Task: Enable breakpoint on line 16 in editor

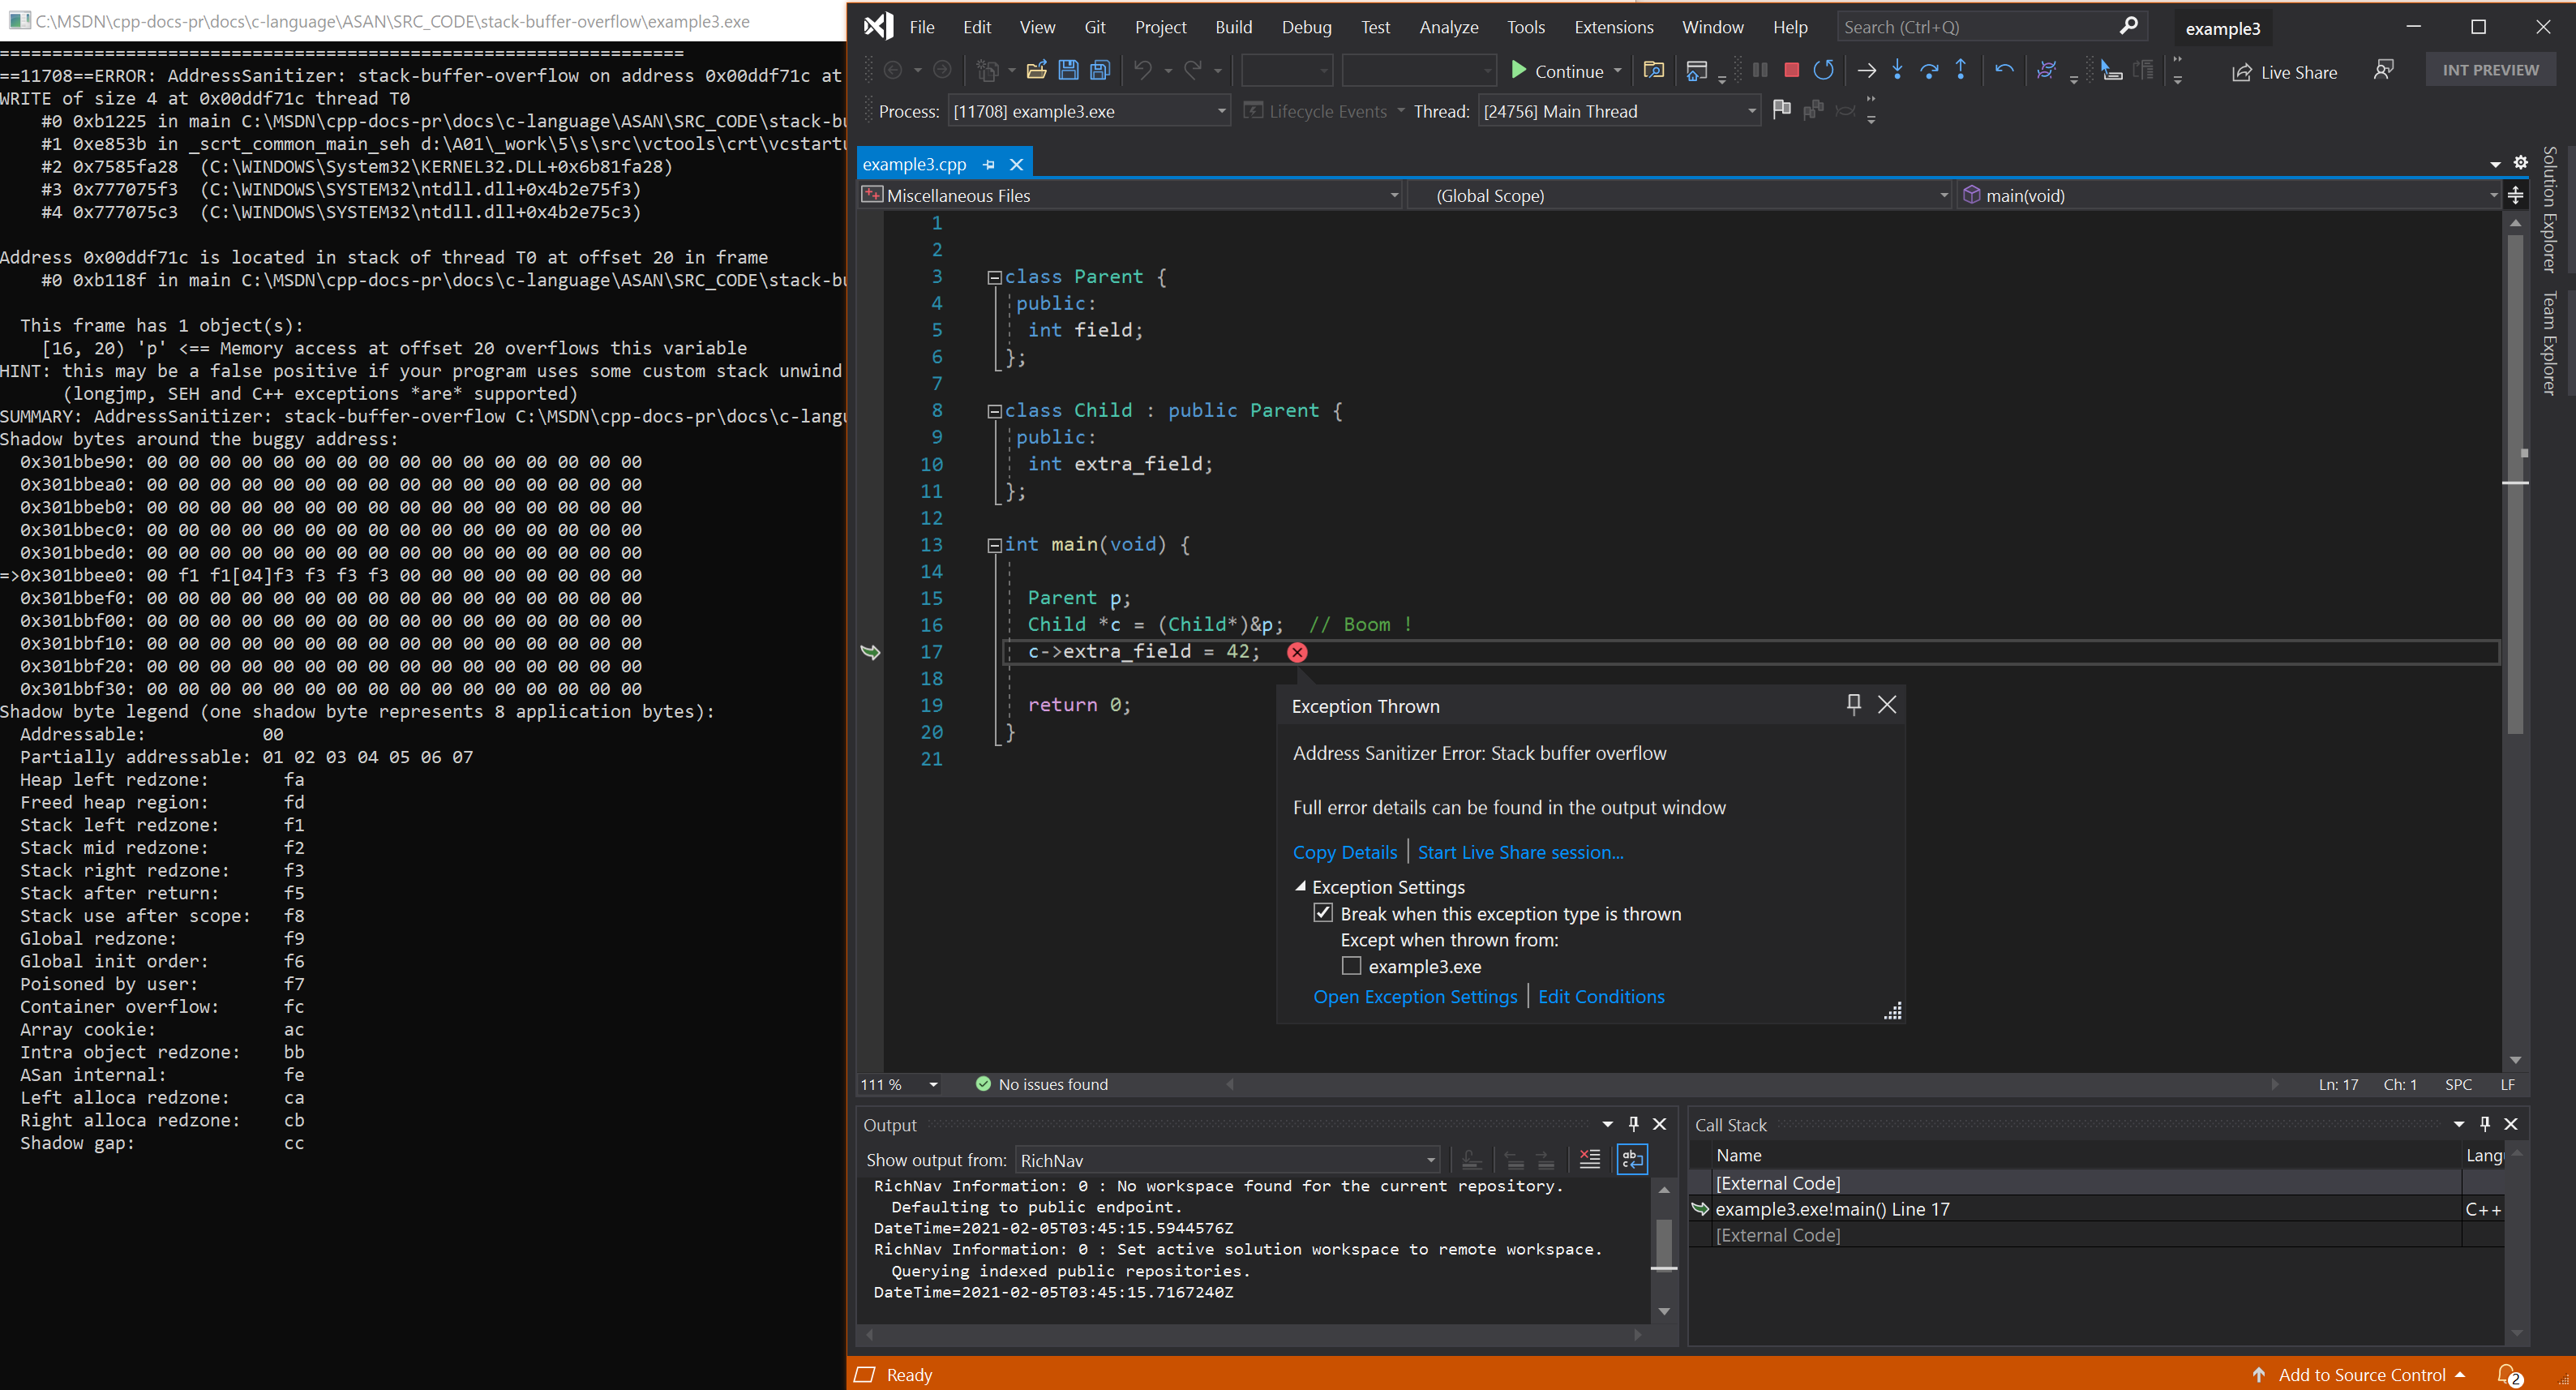Action: coord(874,624)
